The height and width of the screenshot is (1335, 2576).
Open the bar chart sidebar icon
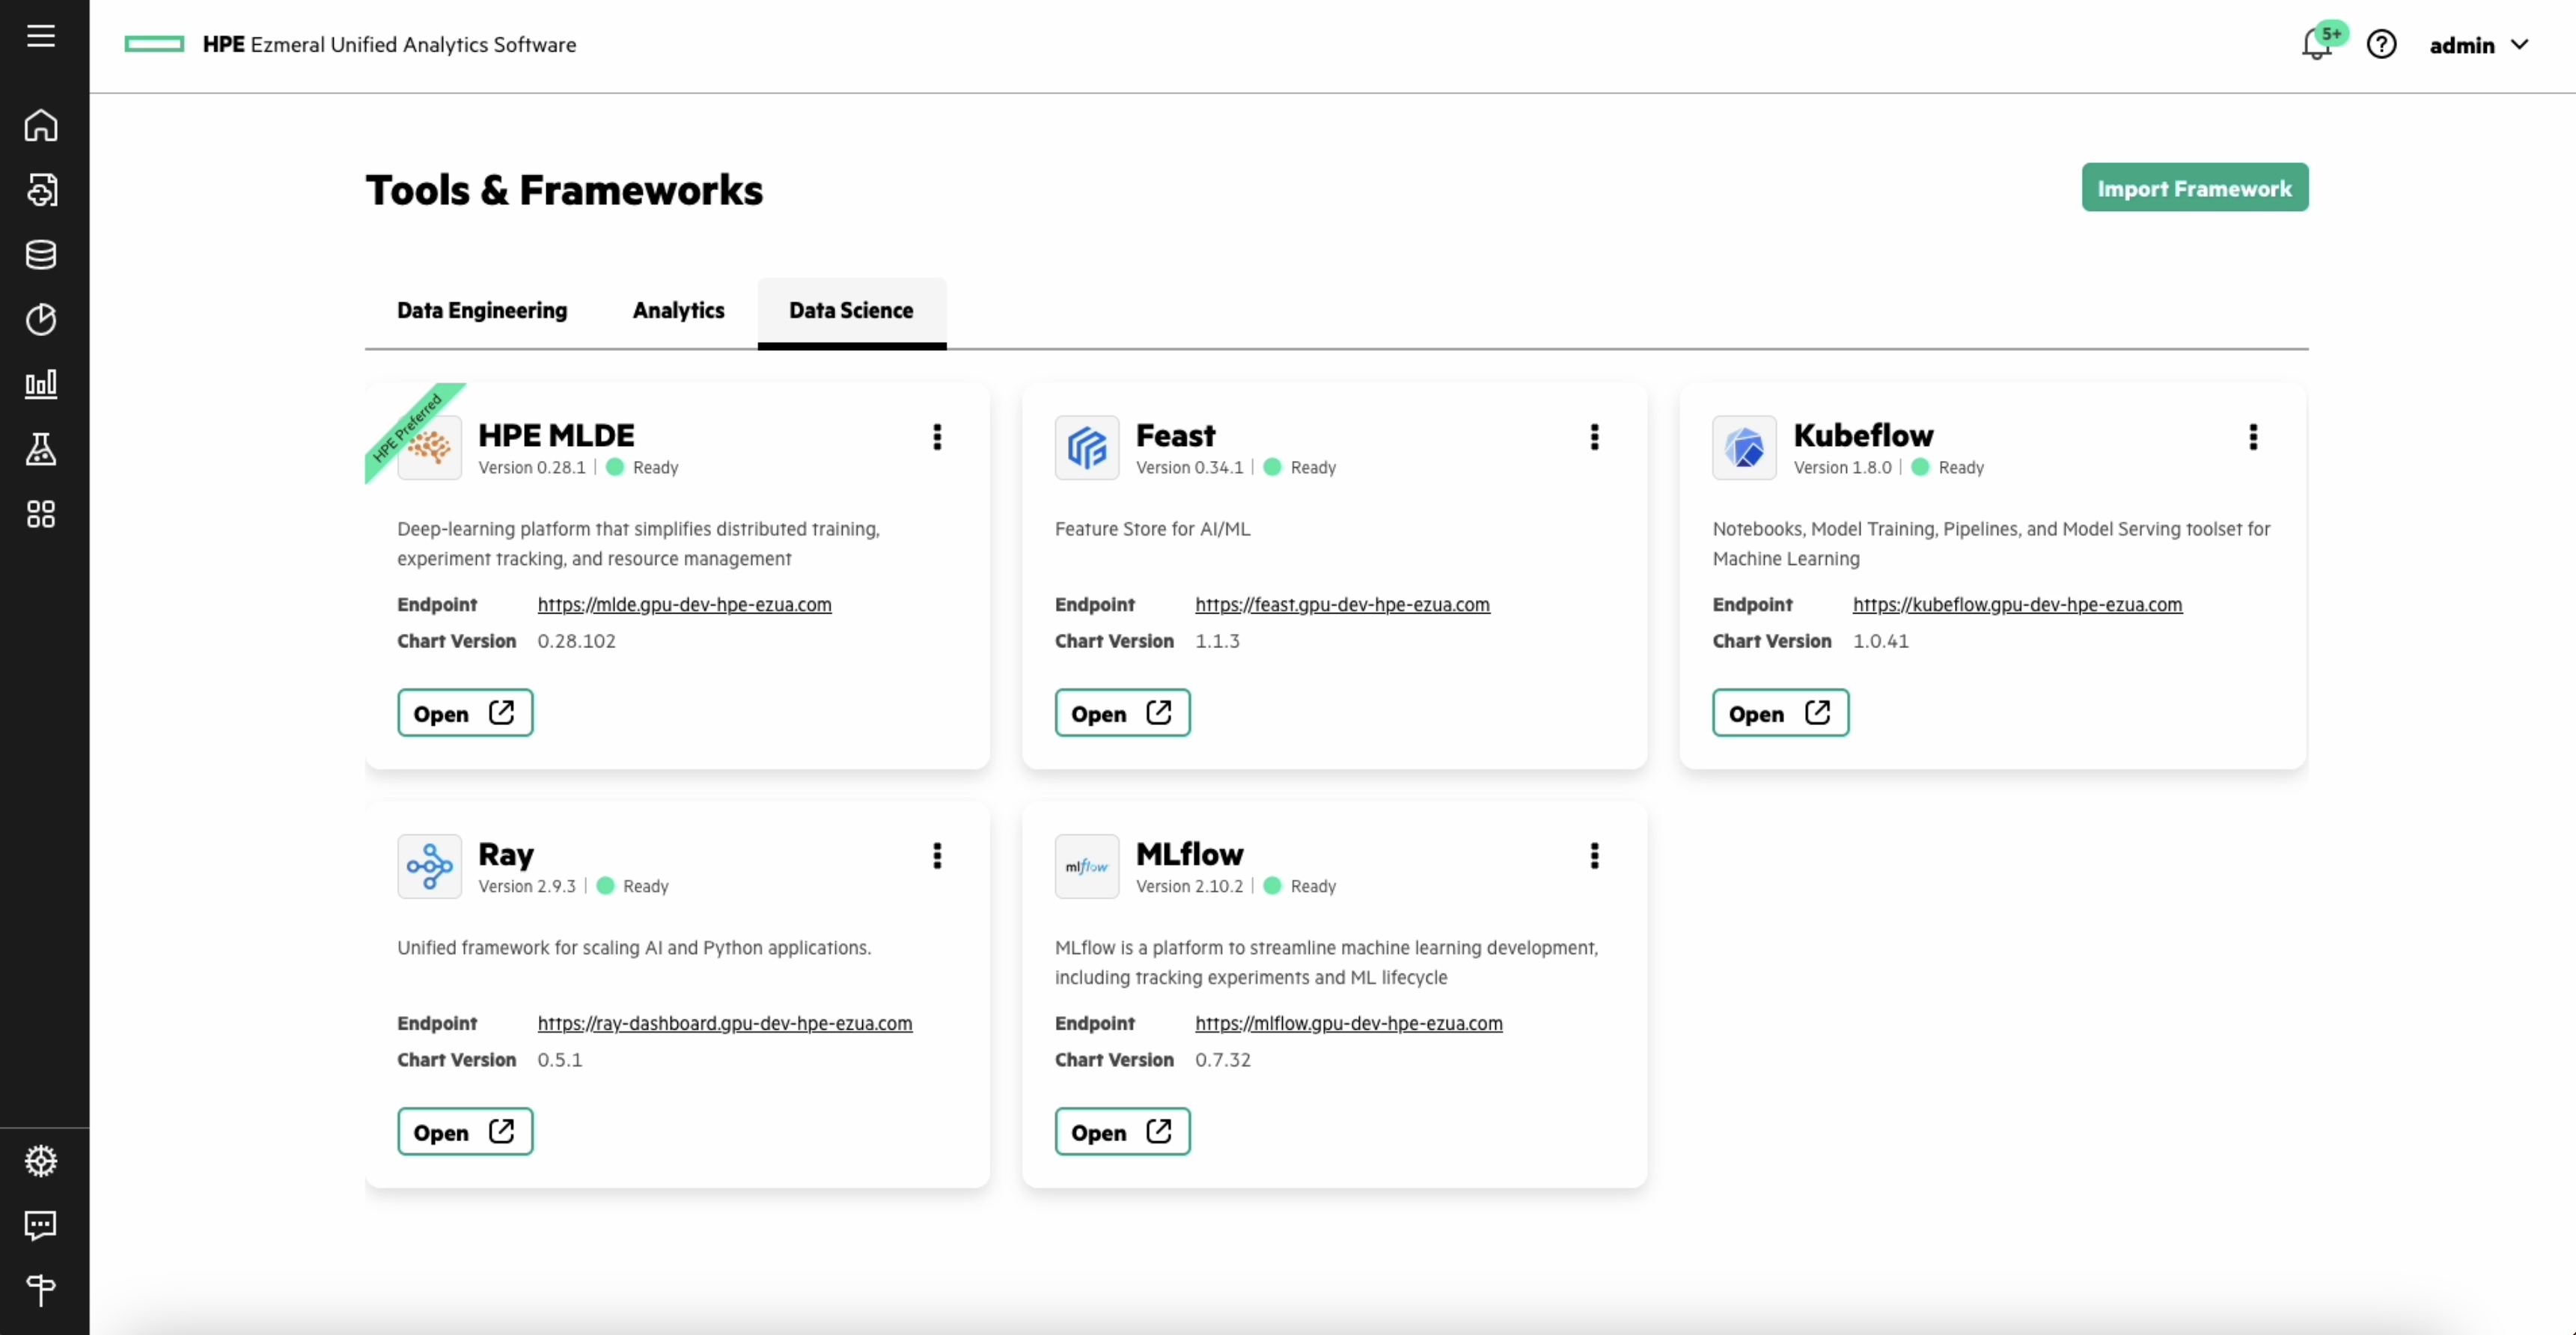(x=41, y=384)
